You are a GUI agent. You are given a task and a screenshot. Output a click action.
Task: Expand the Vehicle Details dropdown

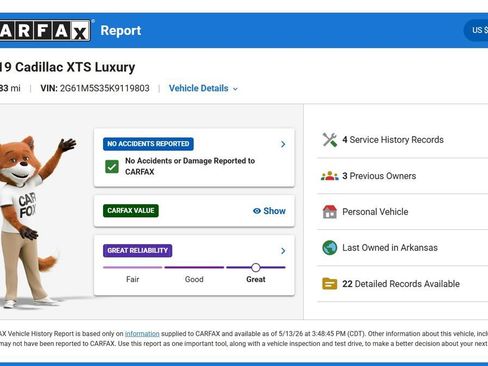click(x=203, y=88)
